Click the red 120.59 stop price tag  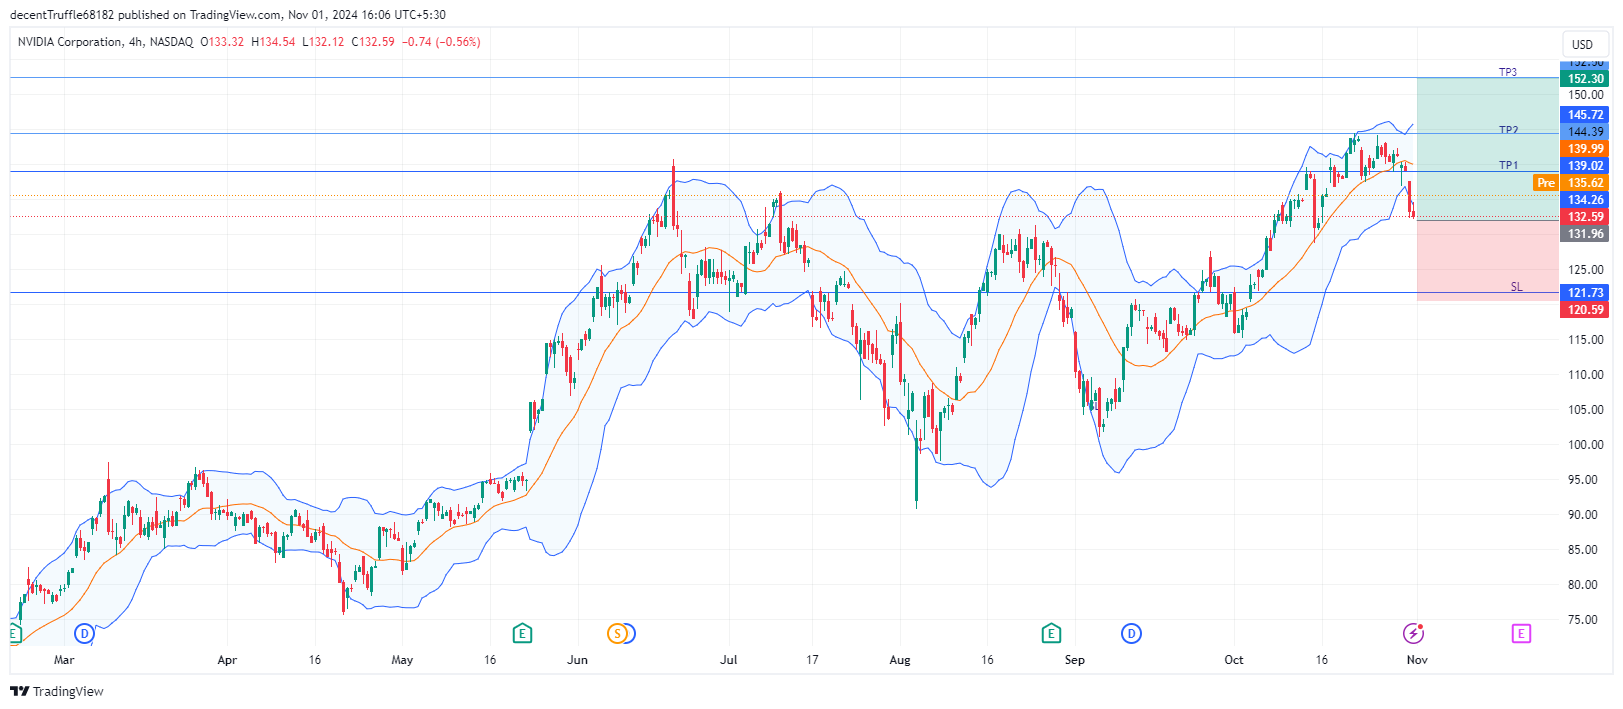pyautogui.click(x=1585, y=310)
